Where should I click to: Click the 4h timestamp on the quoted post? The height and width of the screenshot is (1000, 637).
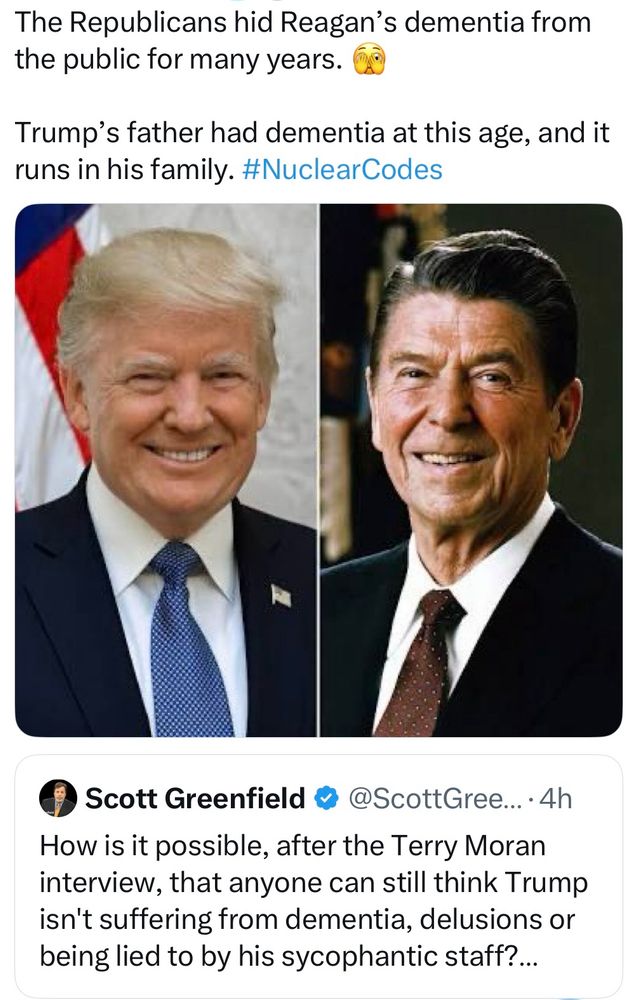(x=555, y=798)
